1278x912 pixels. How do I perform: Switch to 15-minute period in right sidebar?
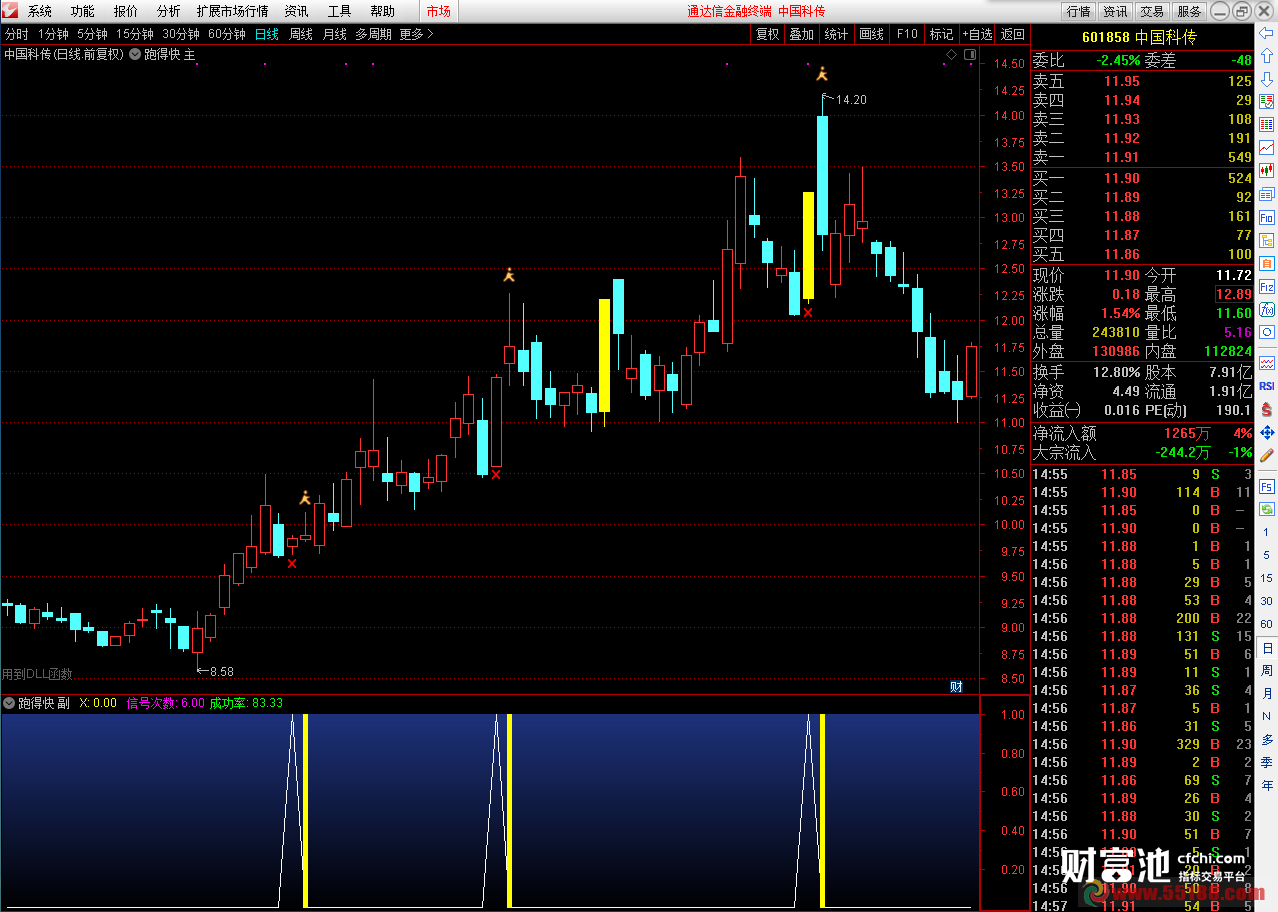pyautogui.click(x=1267, y=578)
